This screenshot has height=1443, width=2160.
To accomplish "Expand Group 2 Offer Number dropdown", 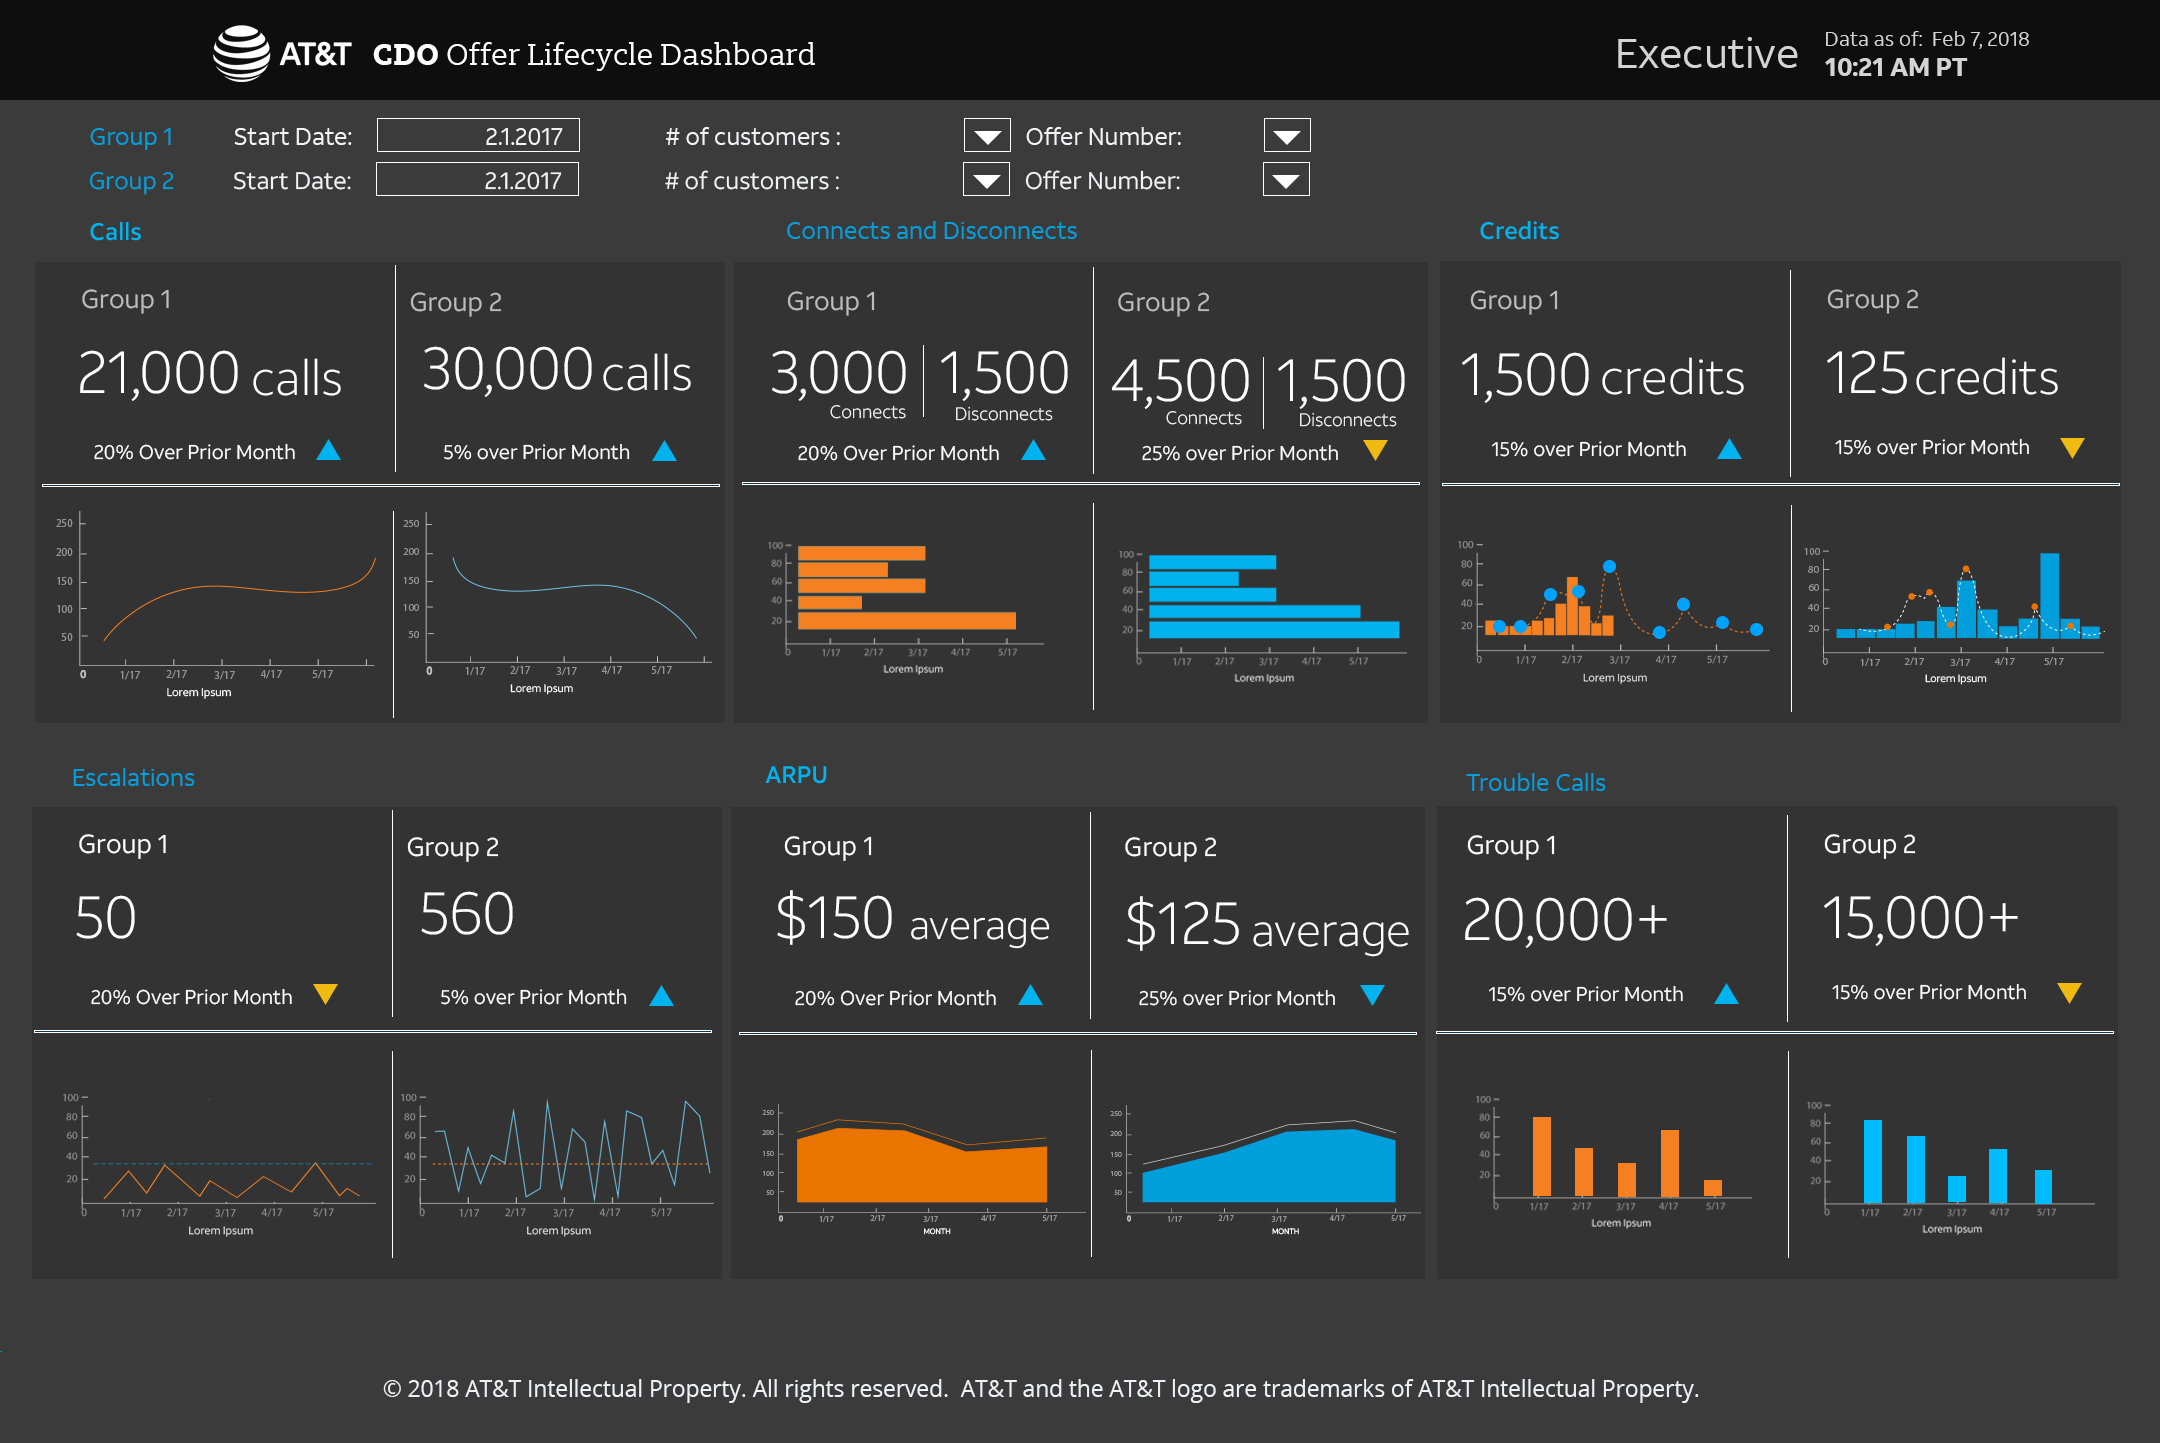I will (1285, 181).
